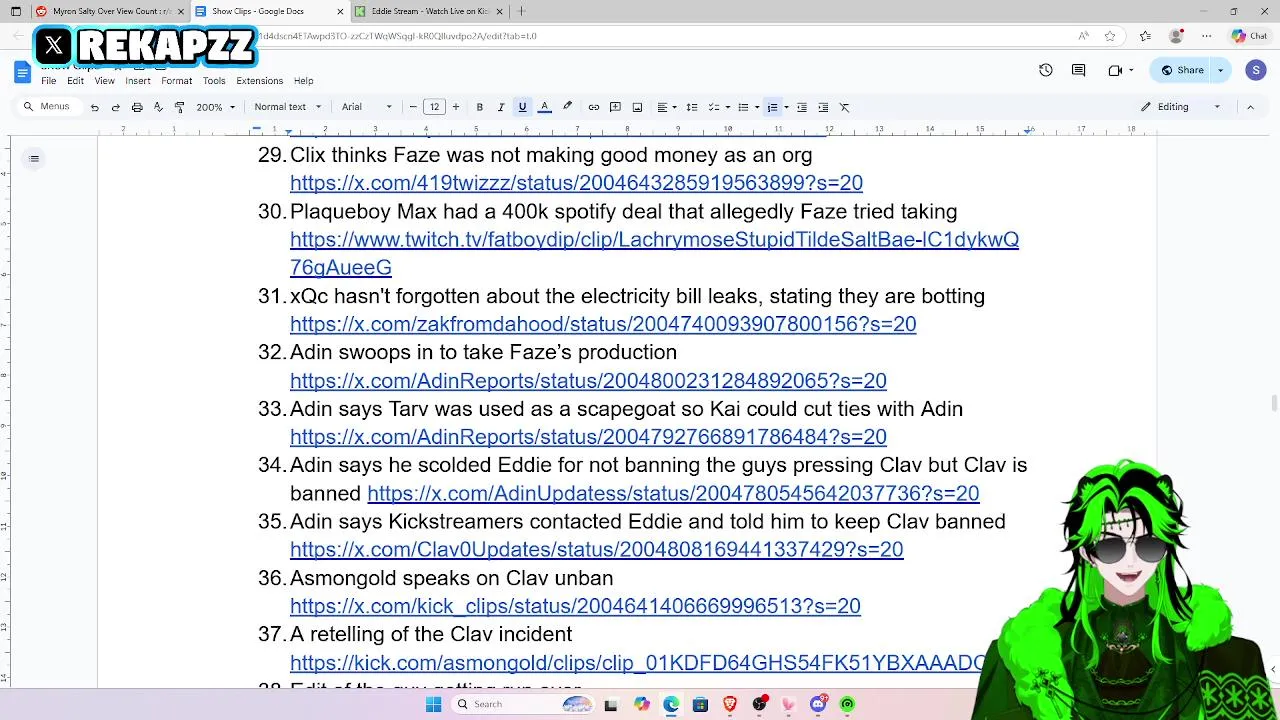1280x720 pixels.
Task: Open the kick_clips status link
Action: click(x=575, y=606)
